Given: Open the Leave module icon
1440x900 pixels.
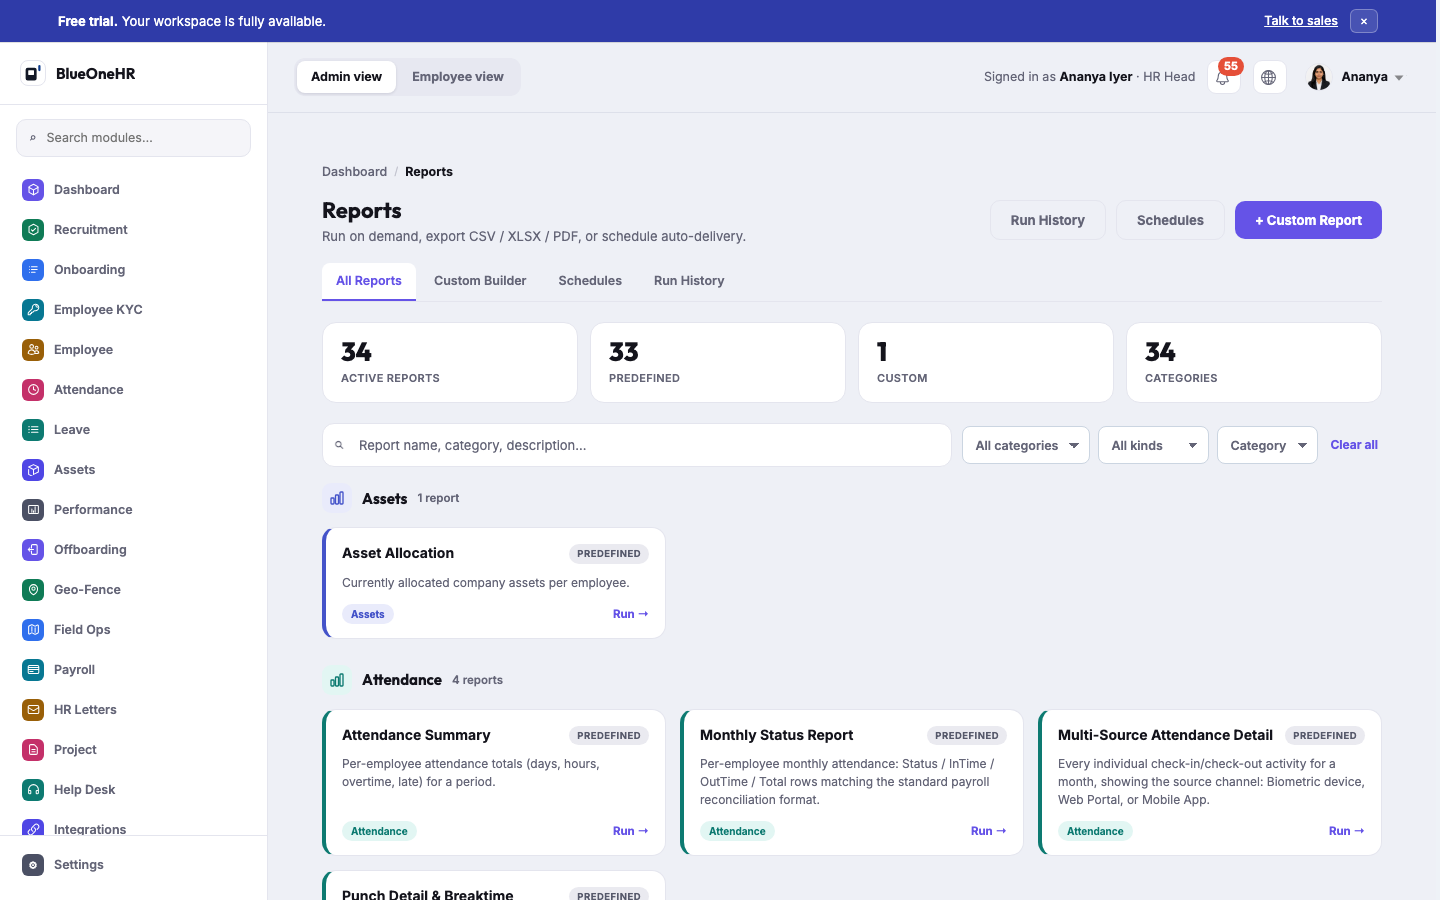Looking at the screenshot, I should coord(33,429).
